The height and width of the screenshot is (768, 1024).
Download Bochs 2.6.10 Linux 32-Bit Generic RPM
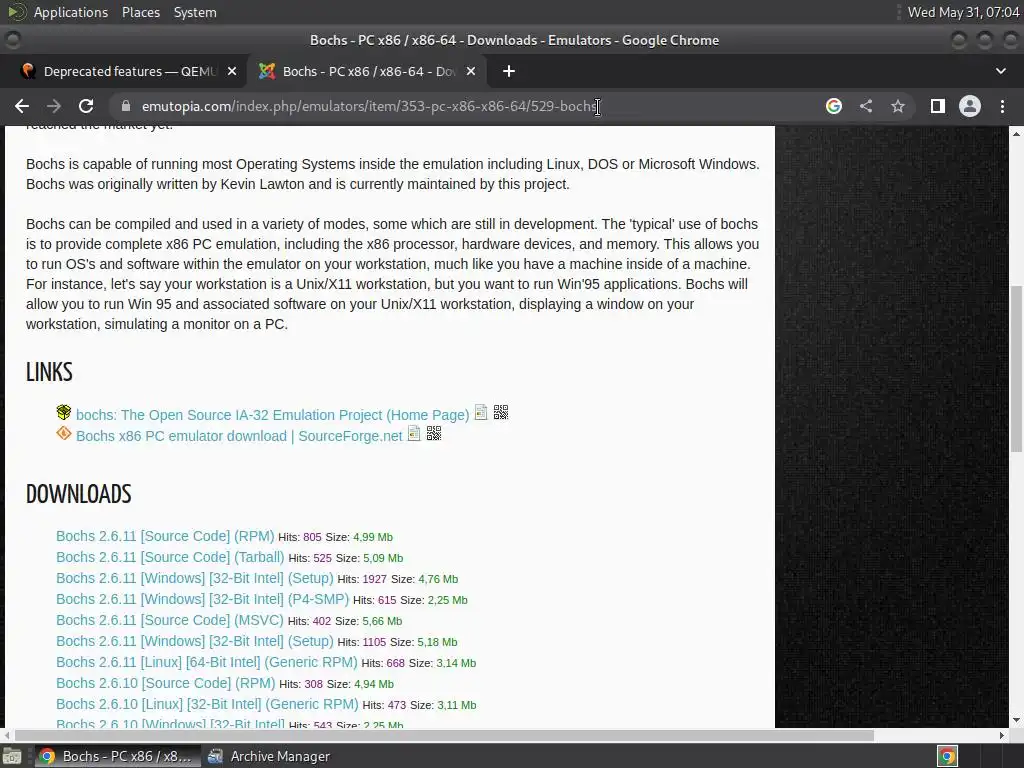coord(207,704)
